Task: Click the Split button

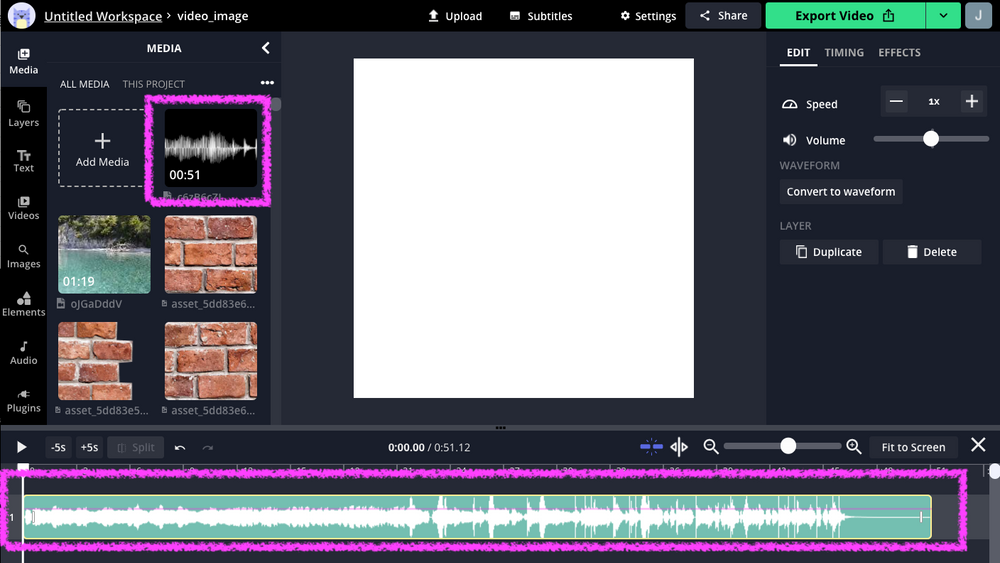Action: (135, 448)
